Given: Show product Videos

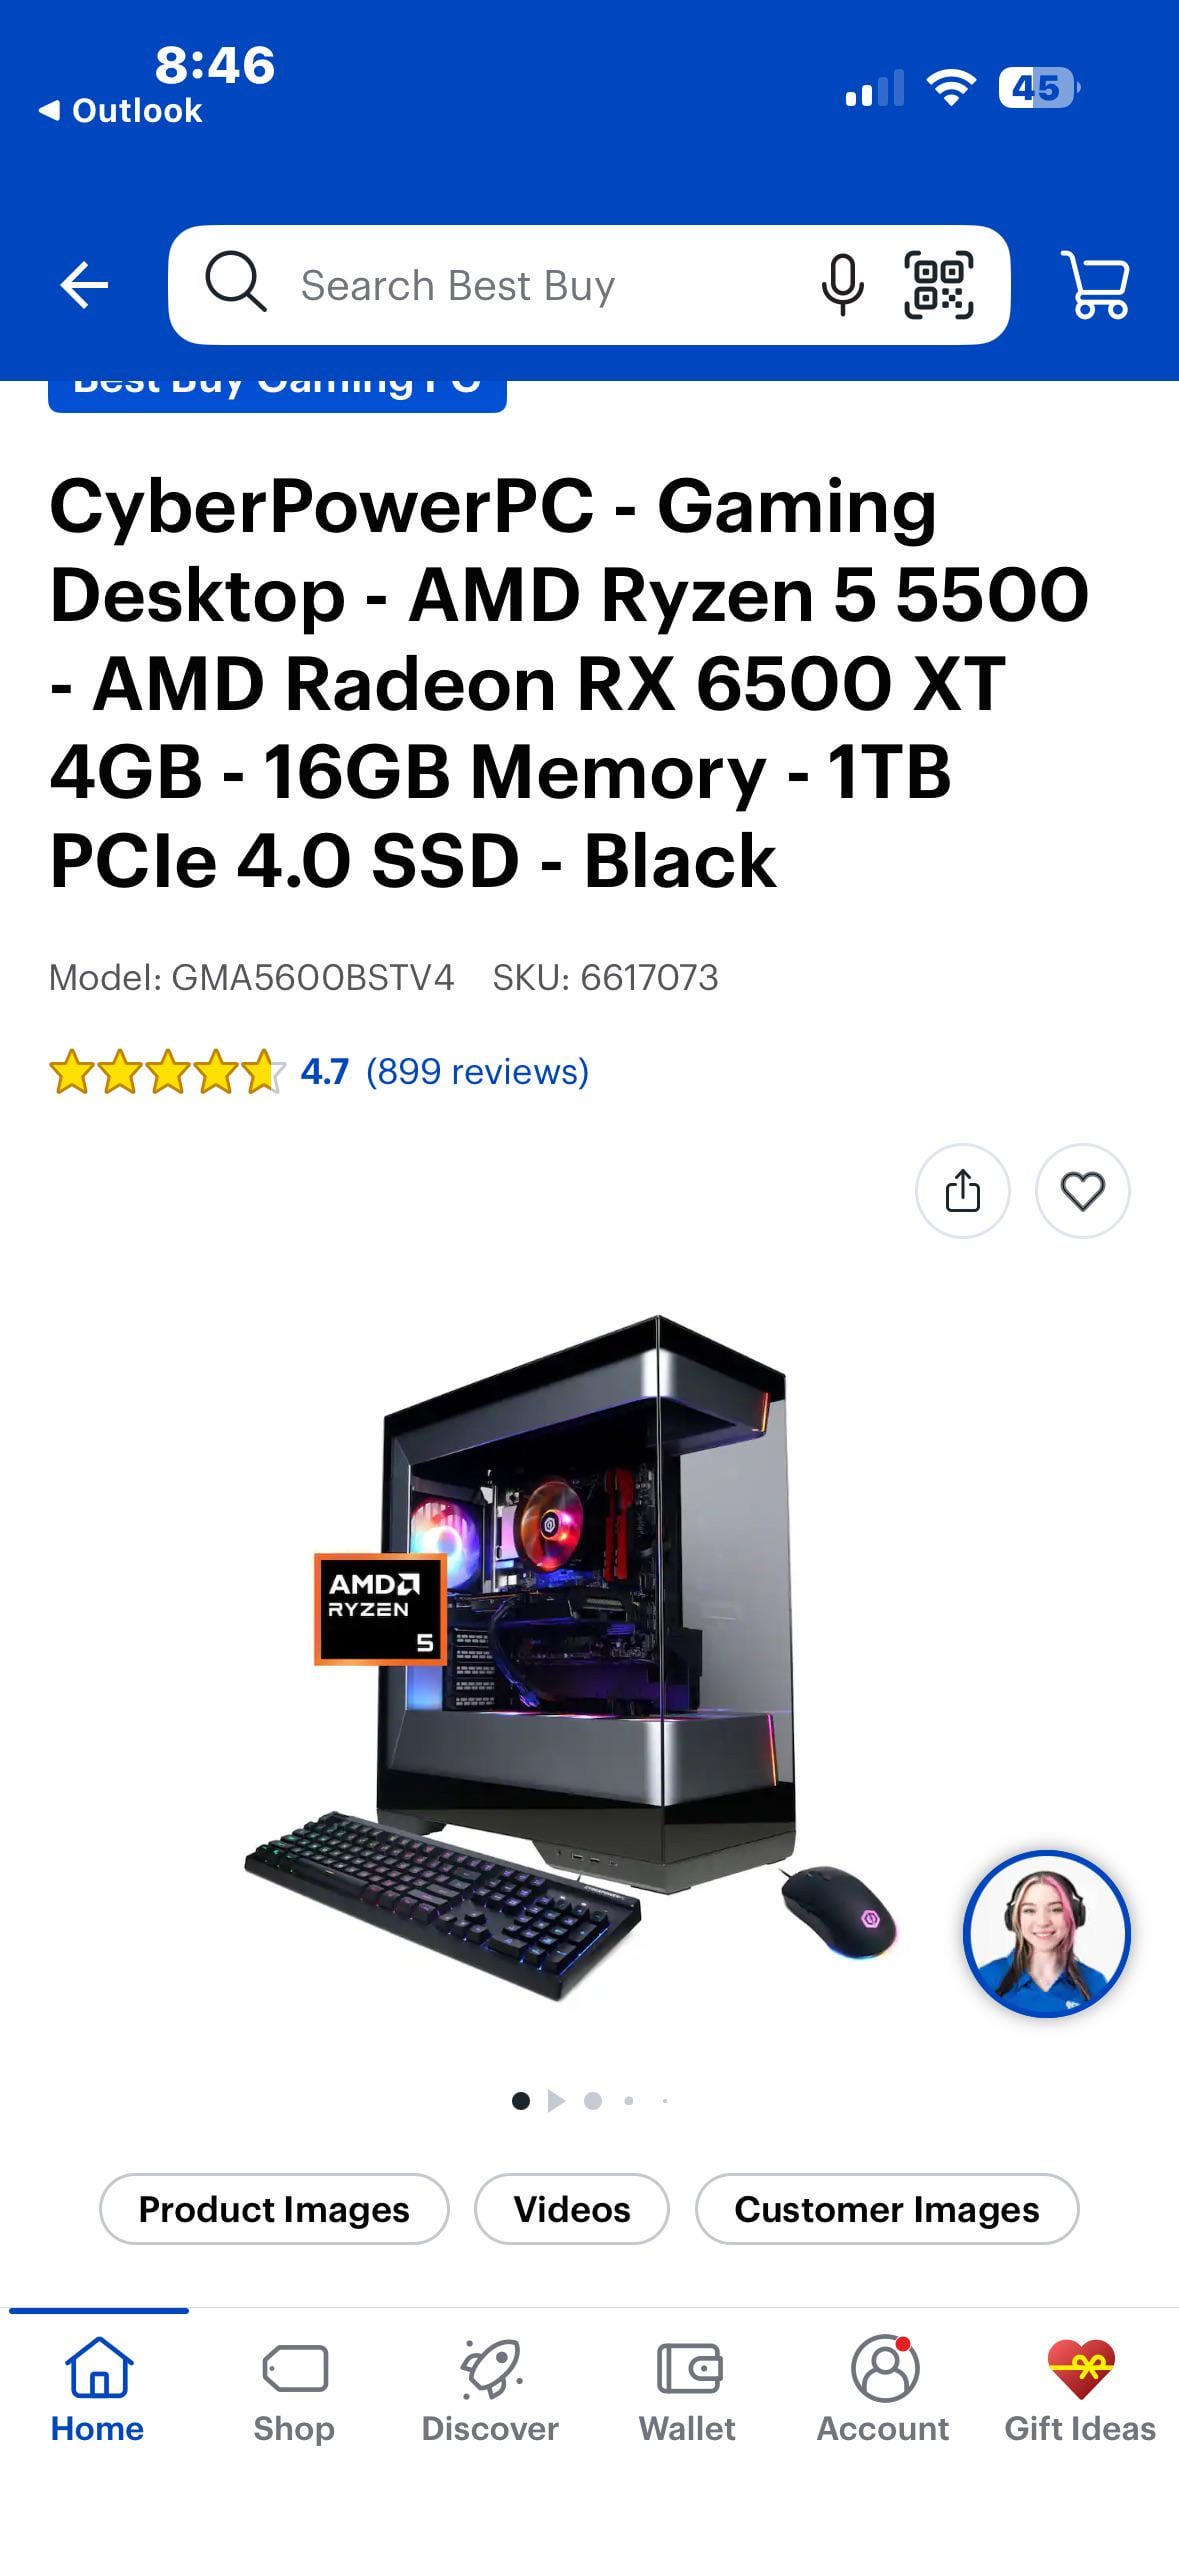Looking at the screenshot, I should [x=572, y=2208].
